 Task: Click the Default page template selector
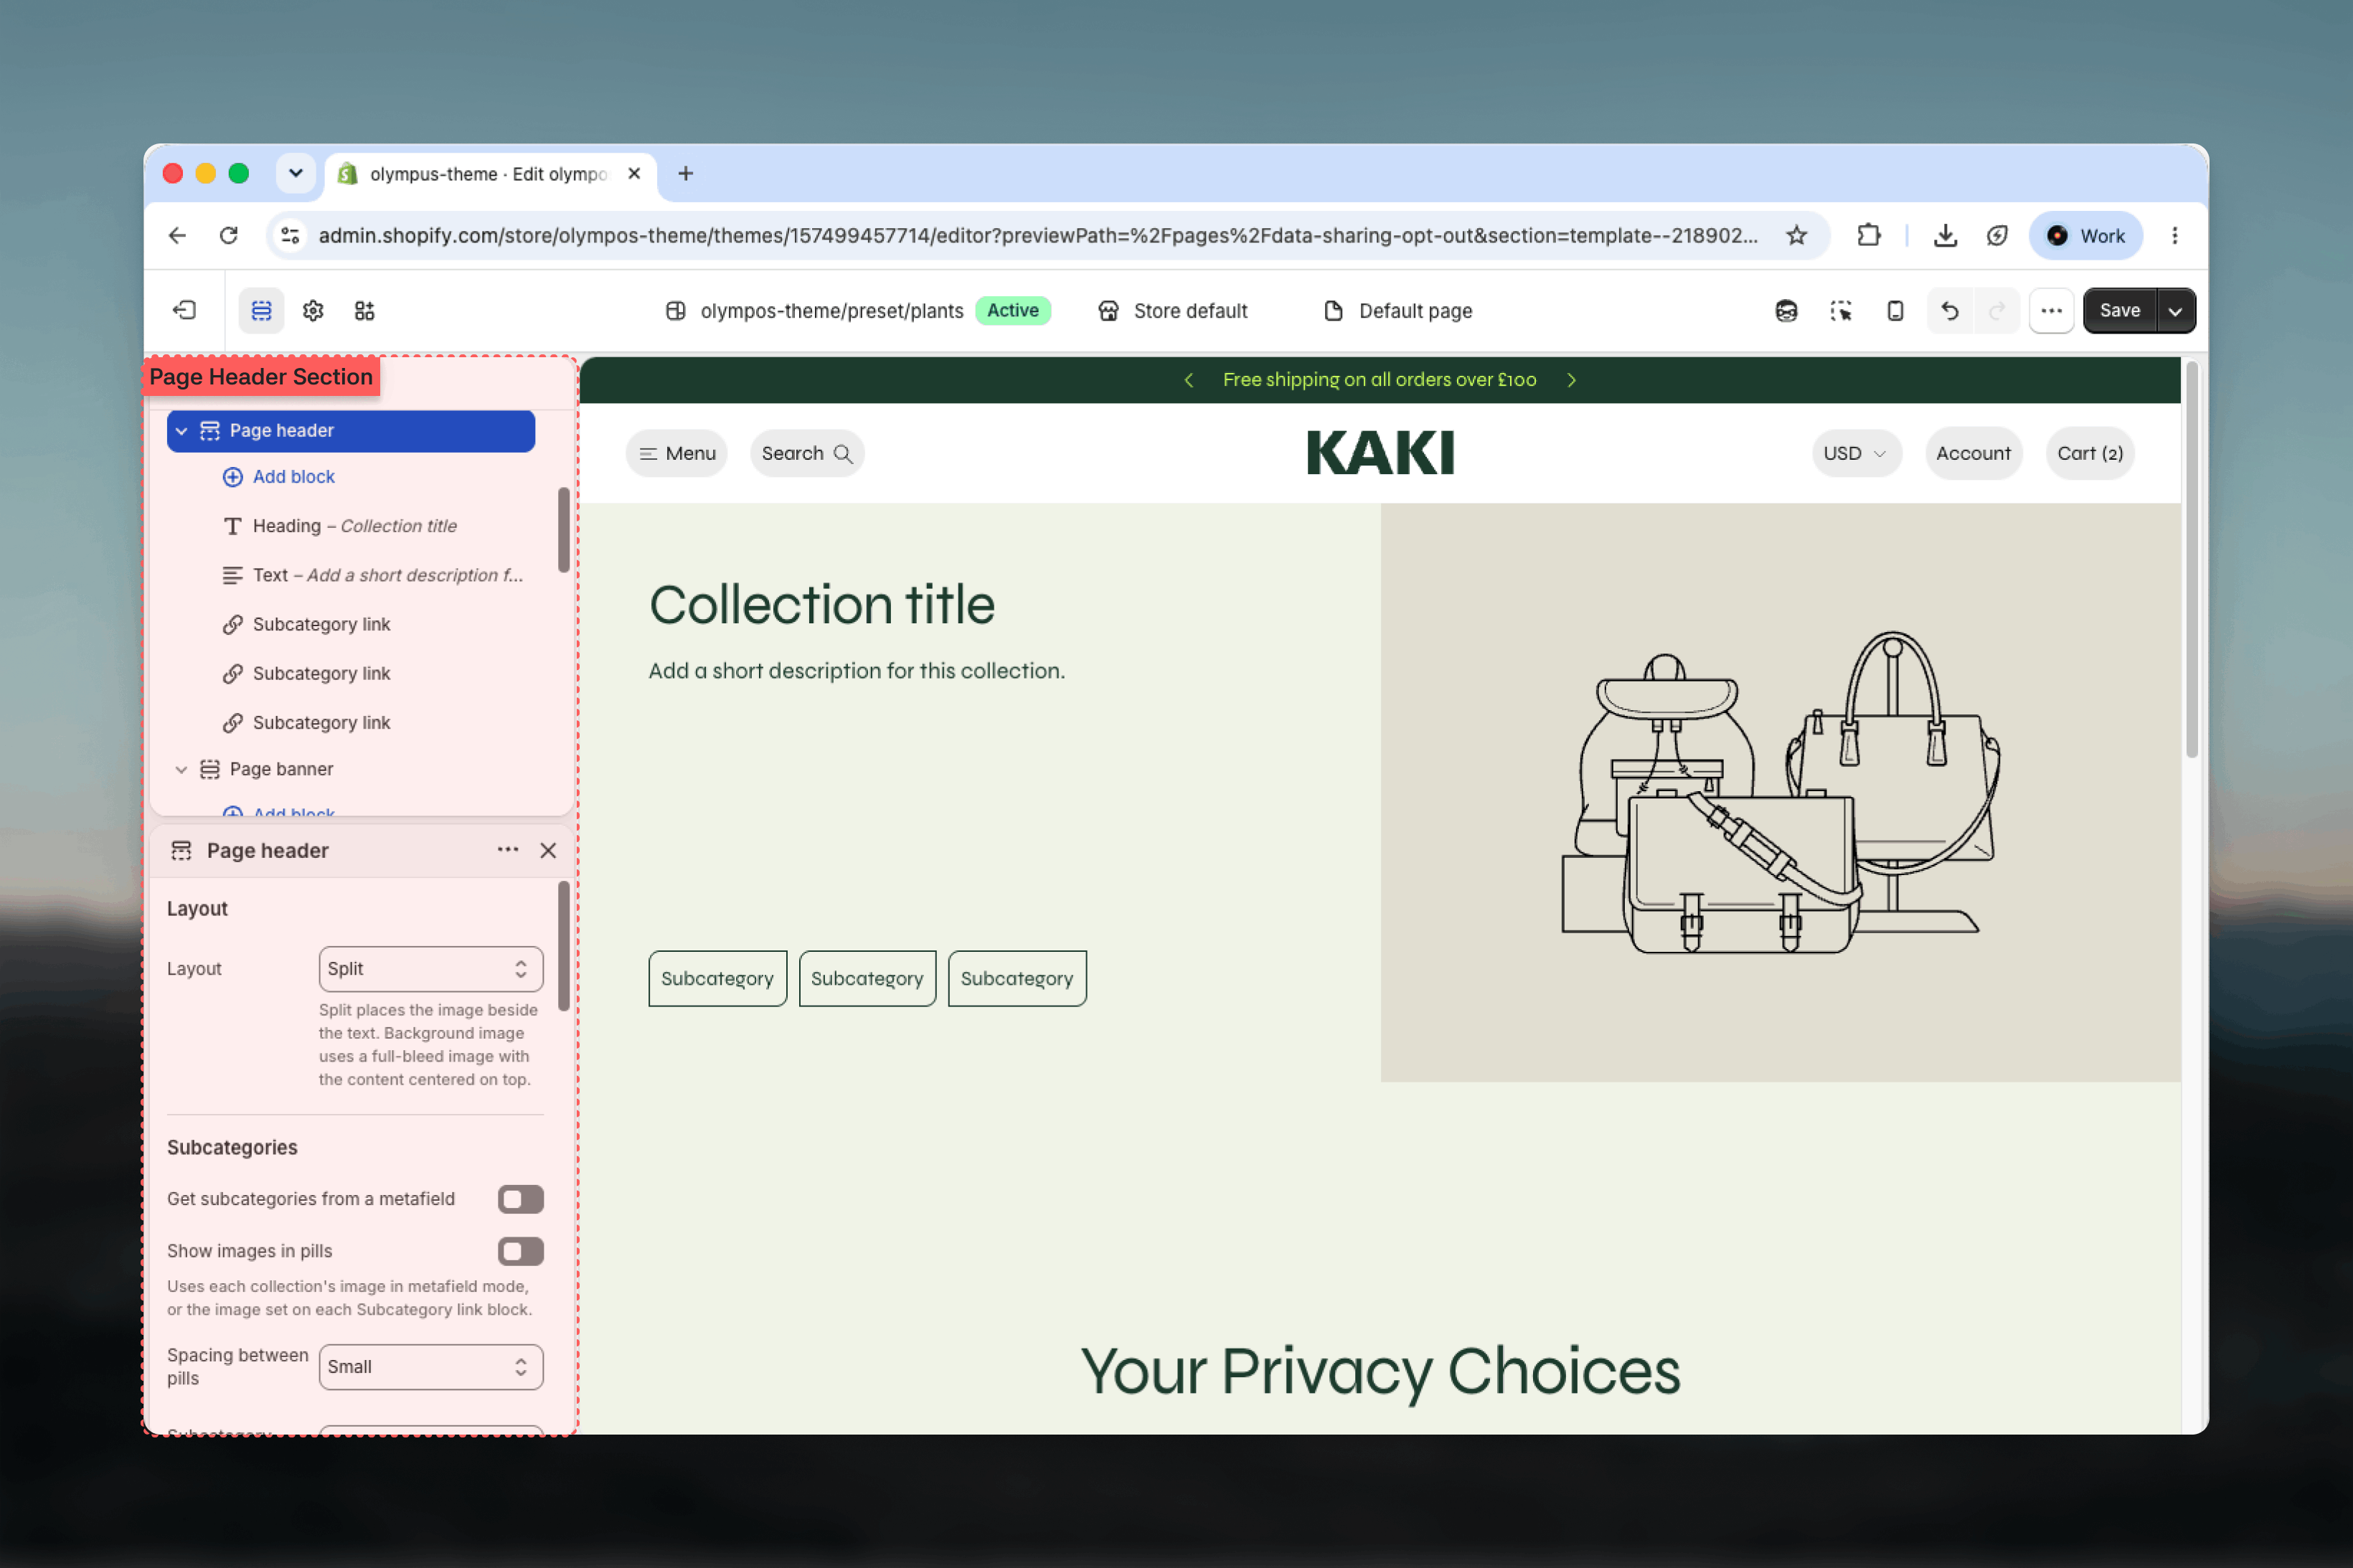1397,310
